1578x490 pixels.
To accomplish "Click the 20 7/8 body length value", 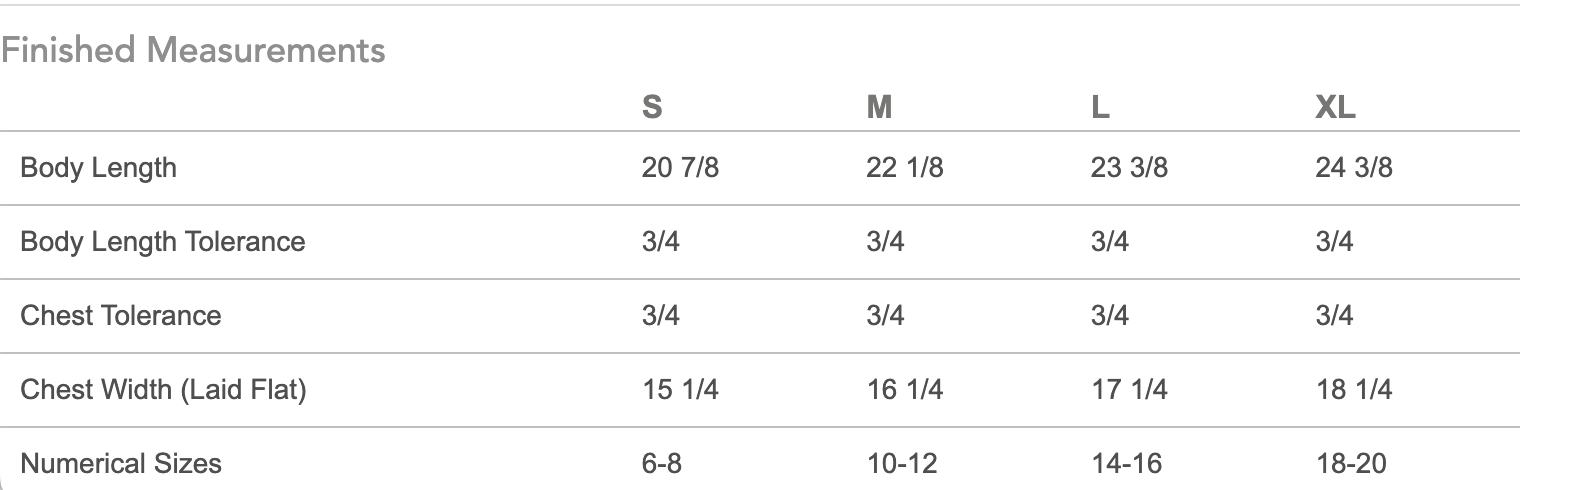I will [x=680, y=167].
